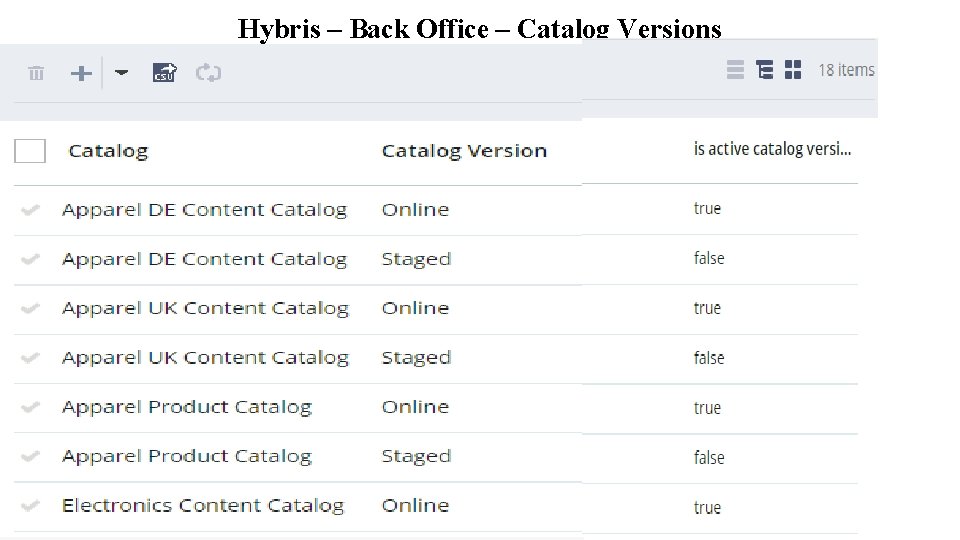Screen dimensions: 960x540
Task: Select checkmark for Apparel Product Catalog Online row
Action: tap(30, 407)
